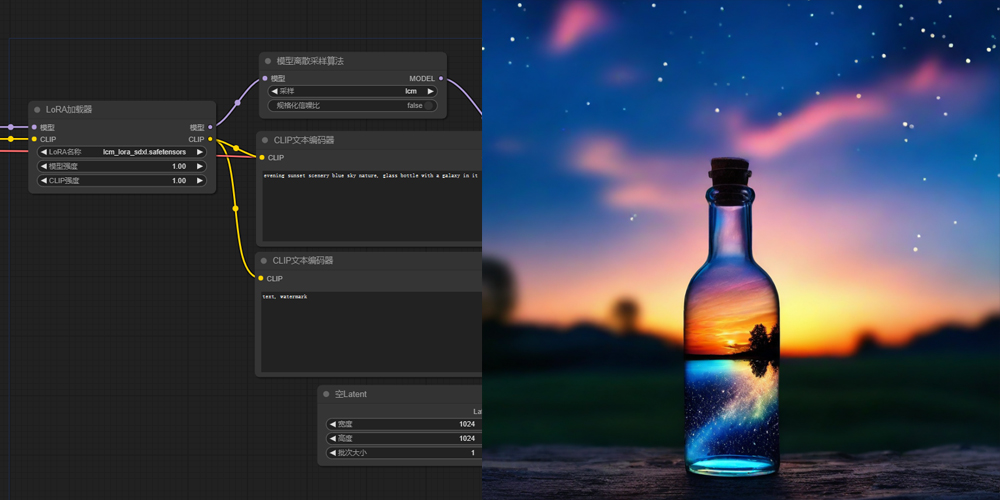Select the positive prompt CLIP文本编码器 node title
Viewport: 1000px width, 500px height.
[304, 140]
